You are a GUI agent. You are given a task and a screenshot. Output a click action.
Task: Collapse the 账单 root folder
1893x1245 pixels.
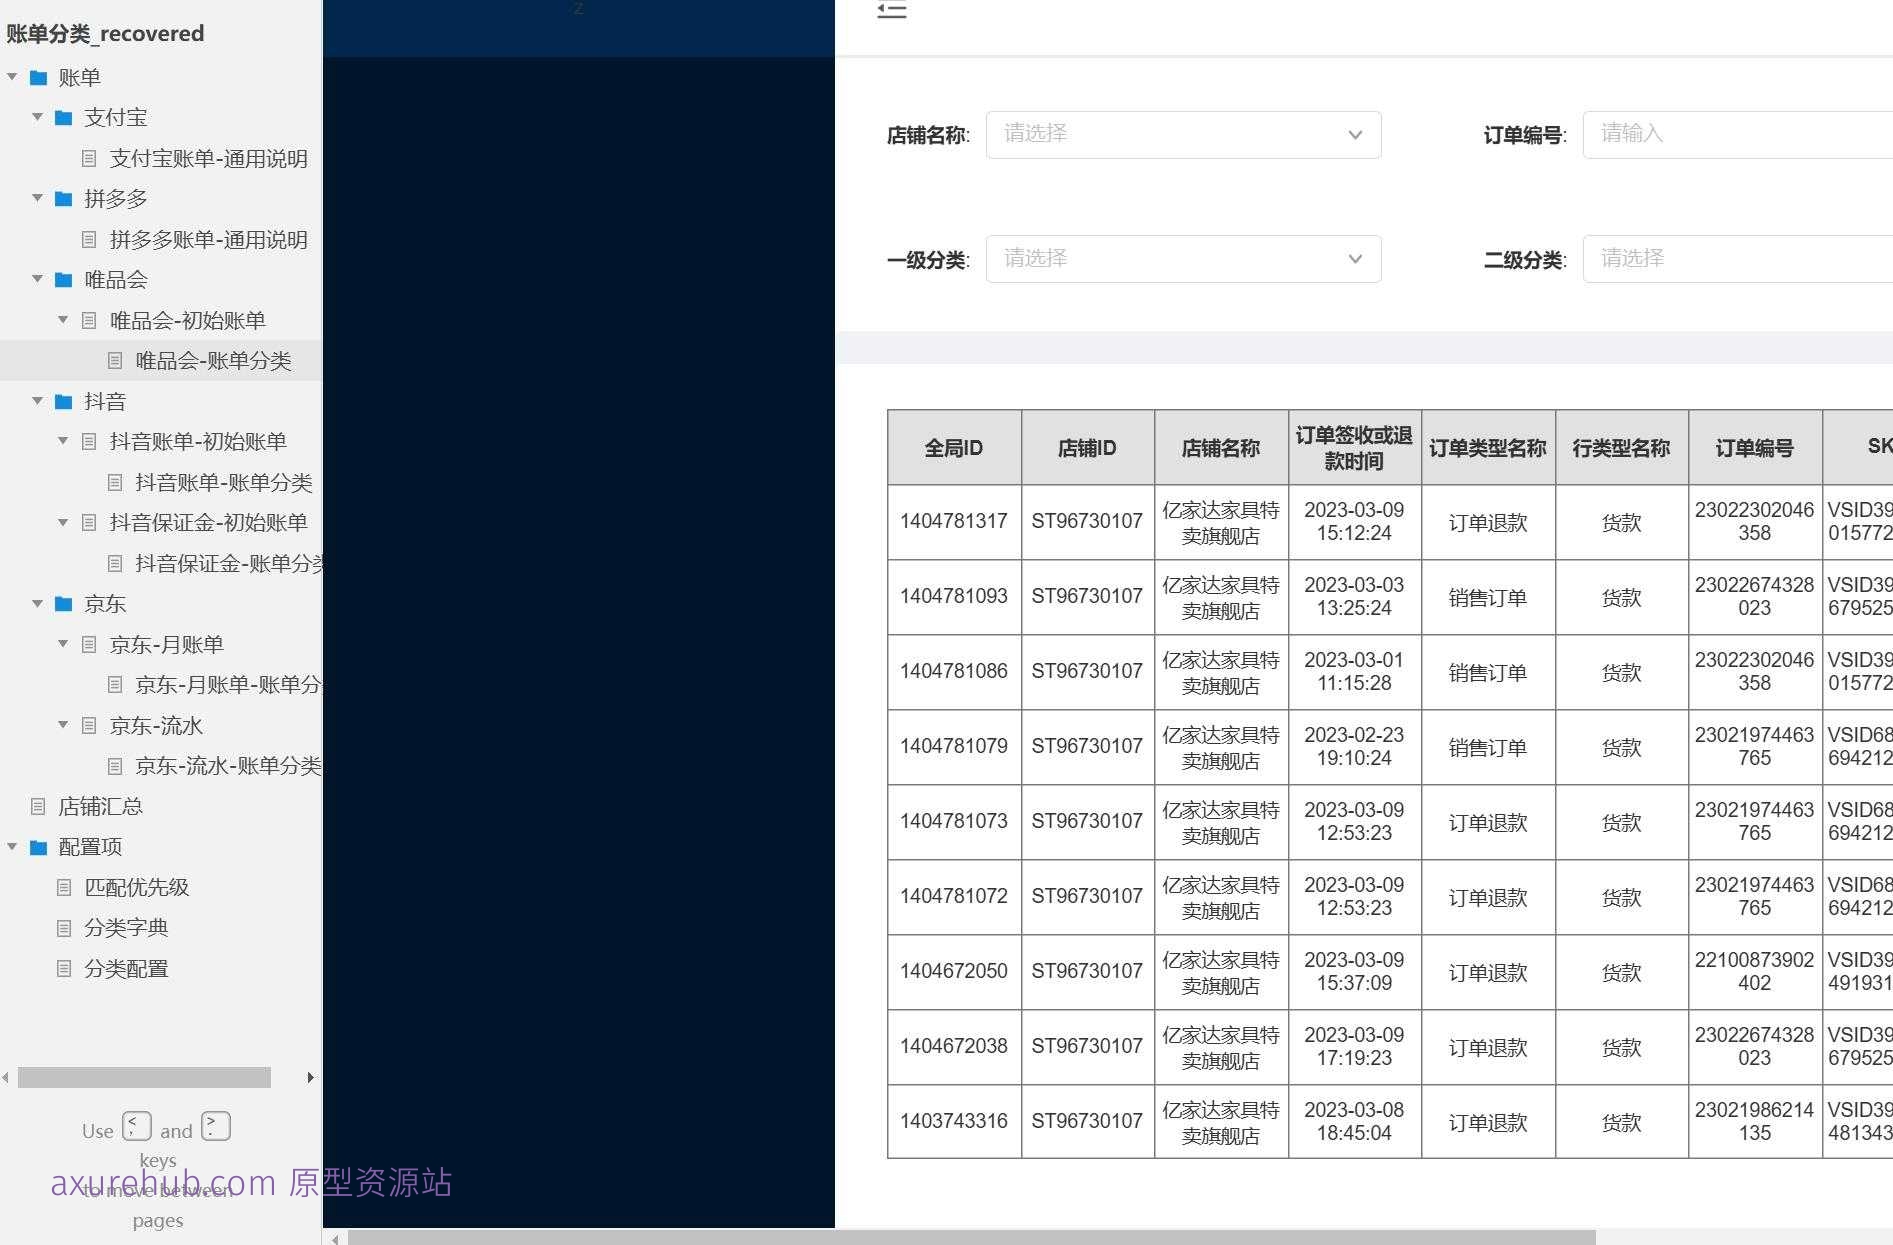tap(12, 76)
